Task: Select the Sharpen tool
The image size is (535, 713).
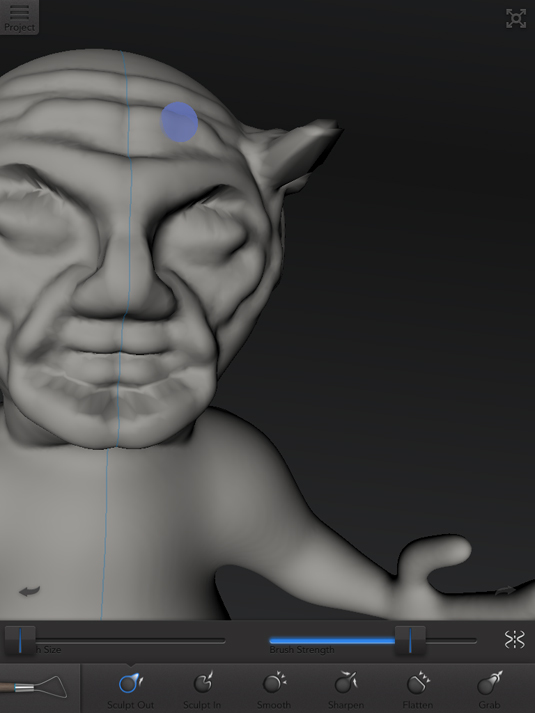Action: (x=345, y=690)
